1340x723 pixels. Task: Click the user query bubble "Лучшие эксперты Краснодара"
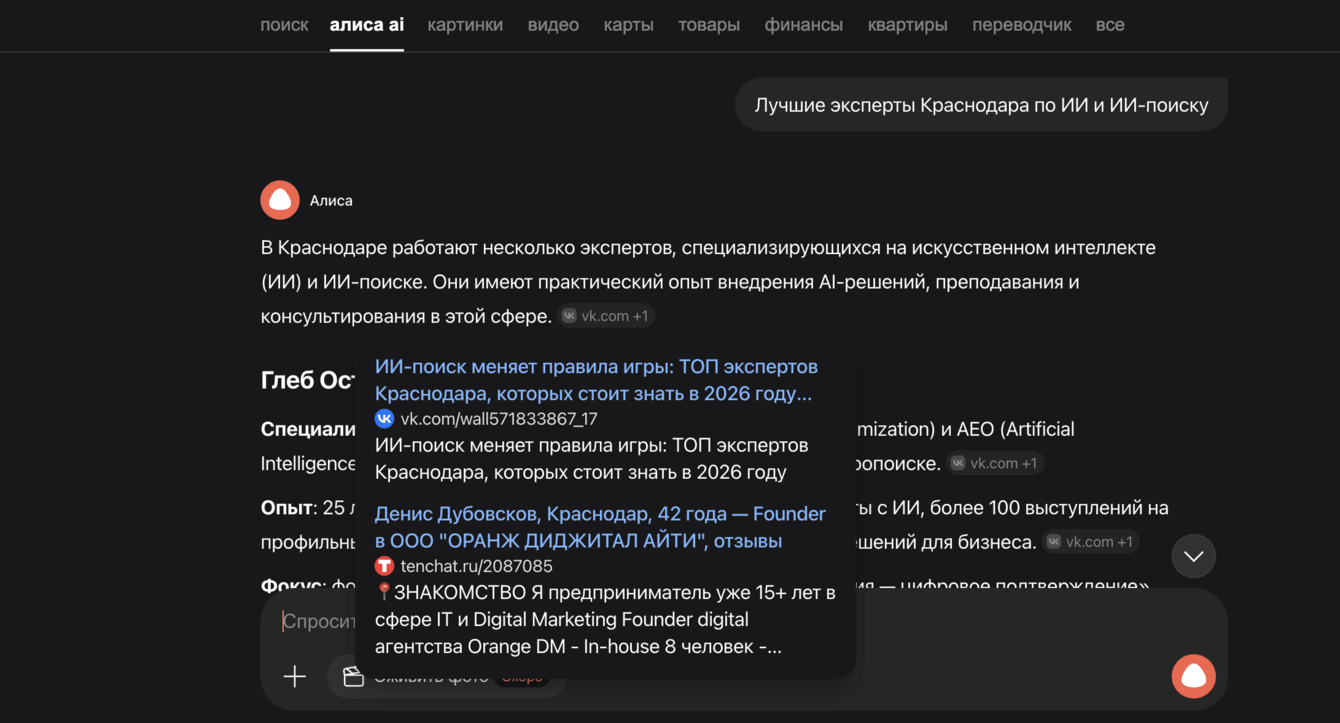tap(981, 105)
